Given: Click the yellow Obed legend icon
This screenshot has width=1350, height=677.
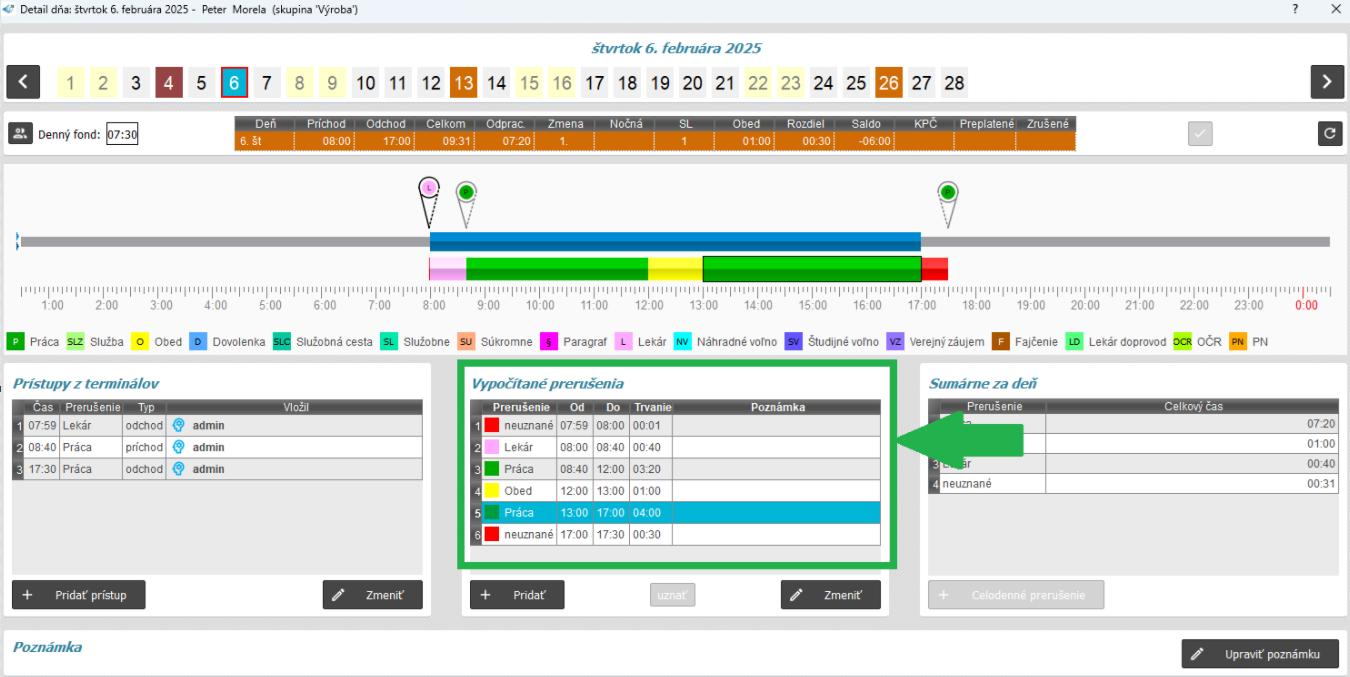Looking at the screenshot, I should 141,342.
